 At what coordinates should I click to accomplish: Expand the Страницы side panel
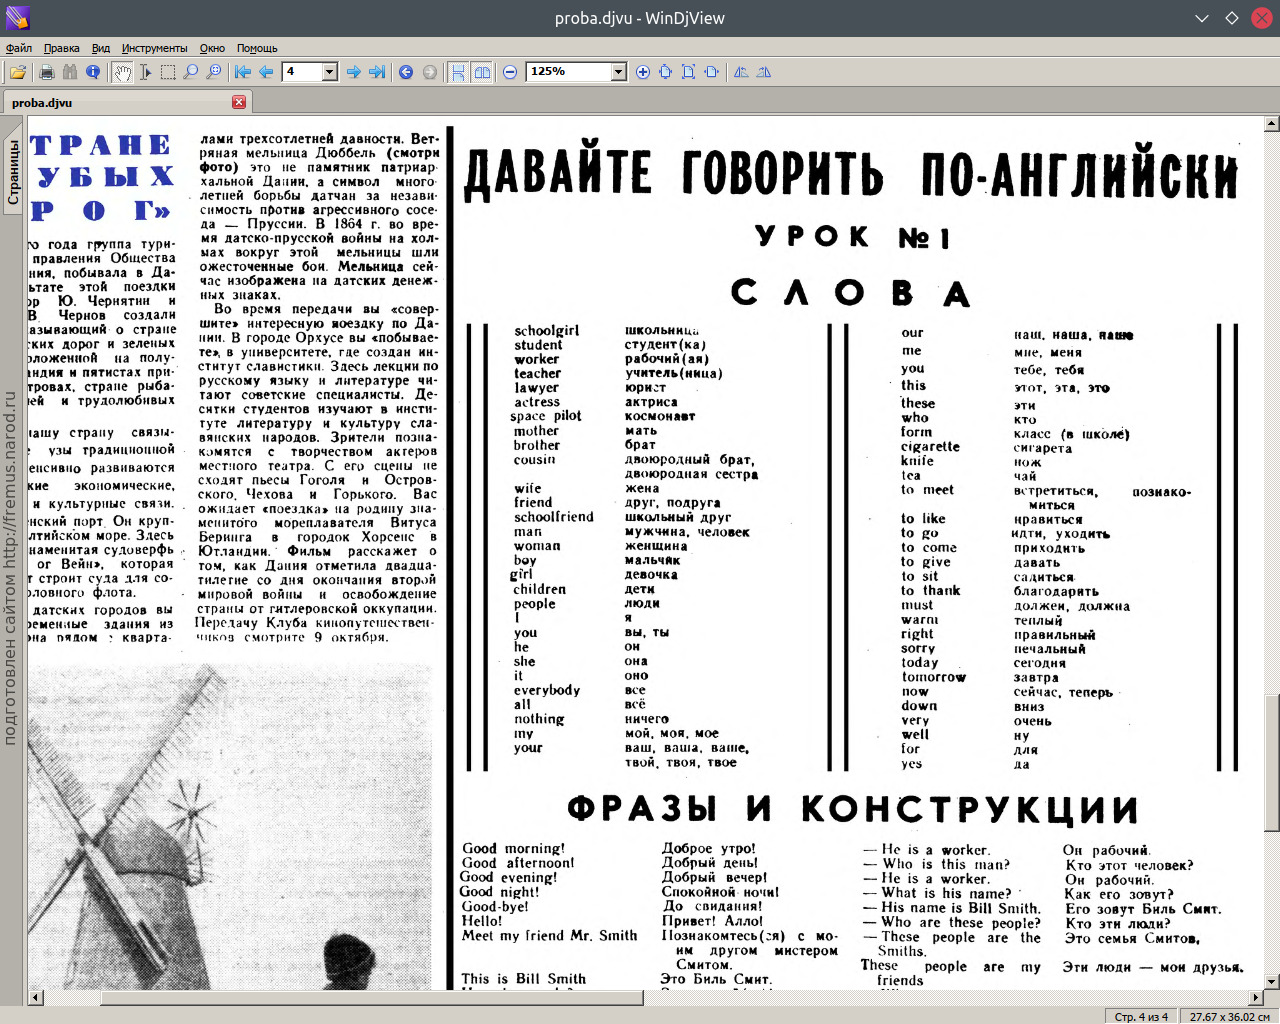click(13, 172)
